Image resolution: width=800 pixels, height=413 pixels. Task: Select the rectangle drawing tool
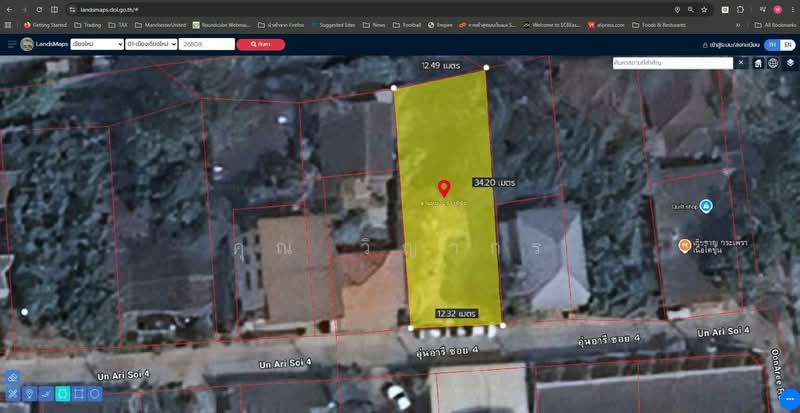79,394
